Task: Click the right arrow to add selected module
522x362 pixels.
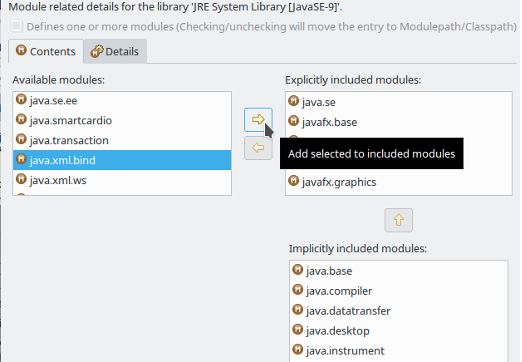Action: pyautogui.click(x=258, y=120)
